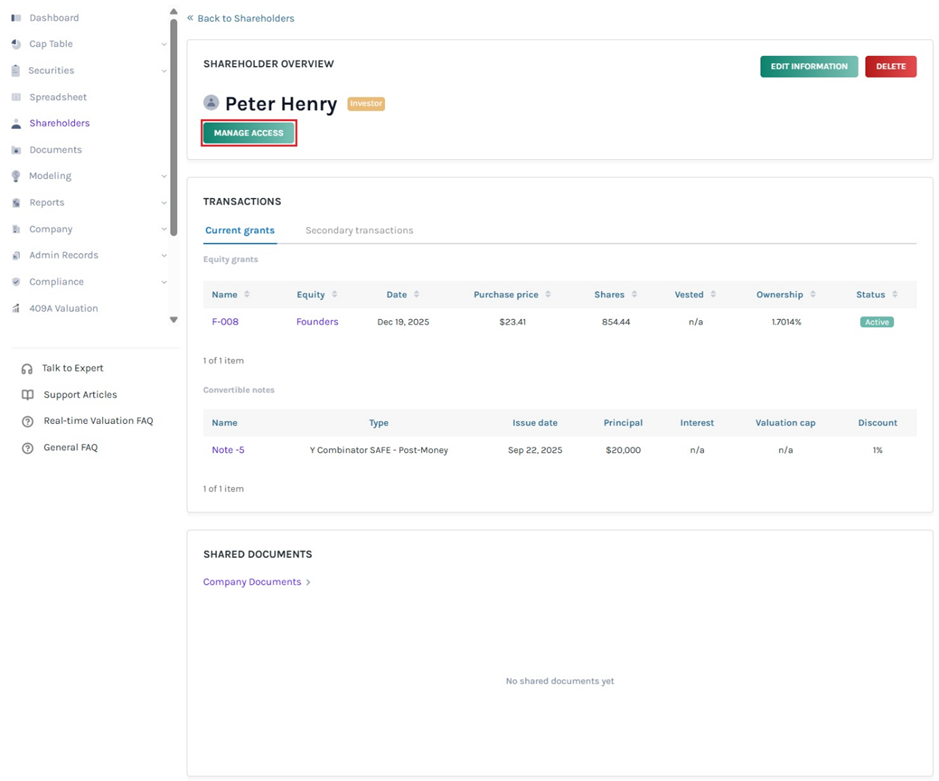Expand the Modeling menu chevron
The width and height of the screenshot is (939, 781).
[x=164, y=176]
